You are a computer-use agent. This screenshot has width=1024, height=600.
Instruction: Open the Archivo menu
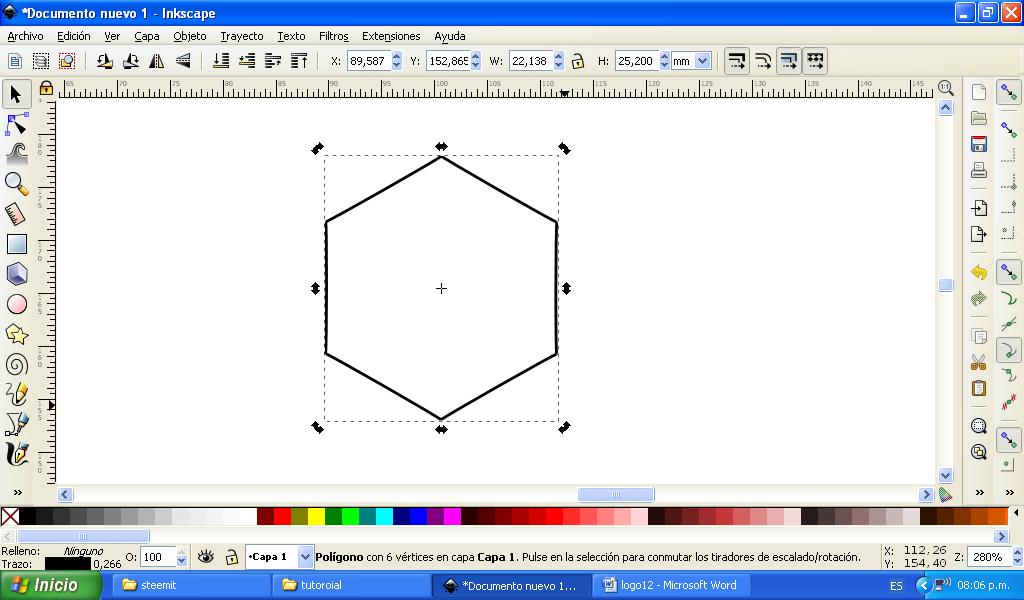point(25,37)
